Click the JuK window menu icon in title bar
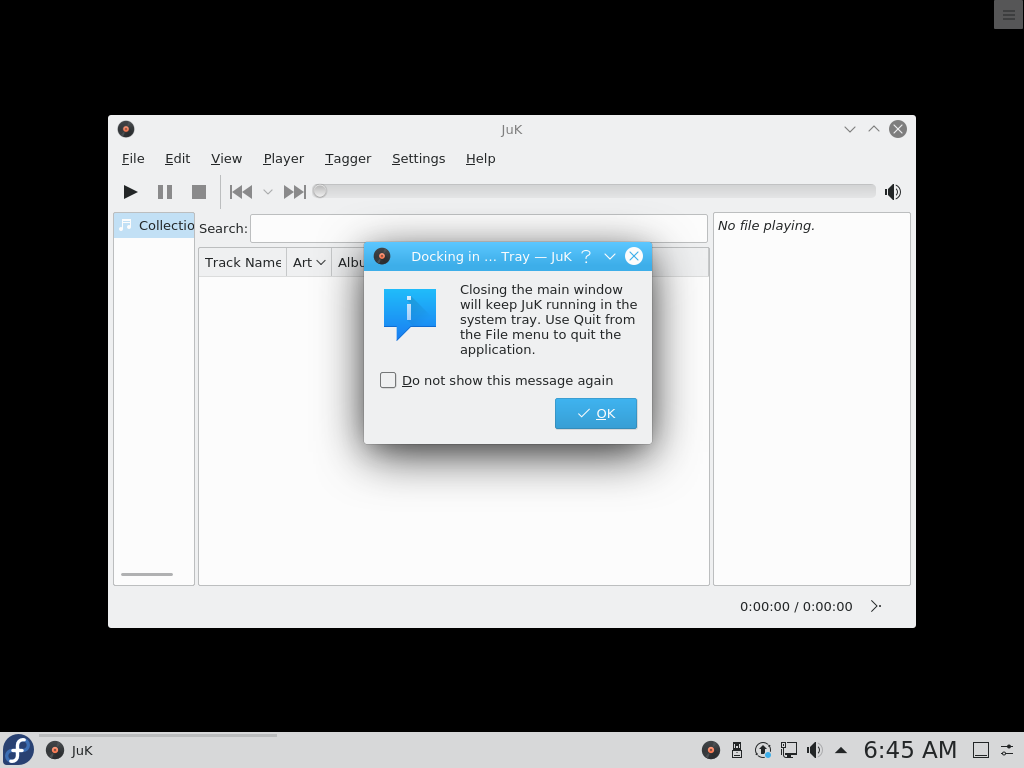 (x=126, y=129)
